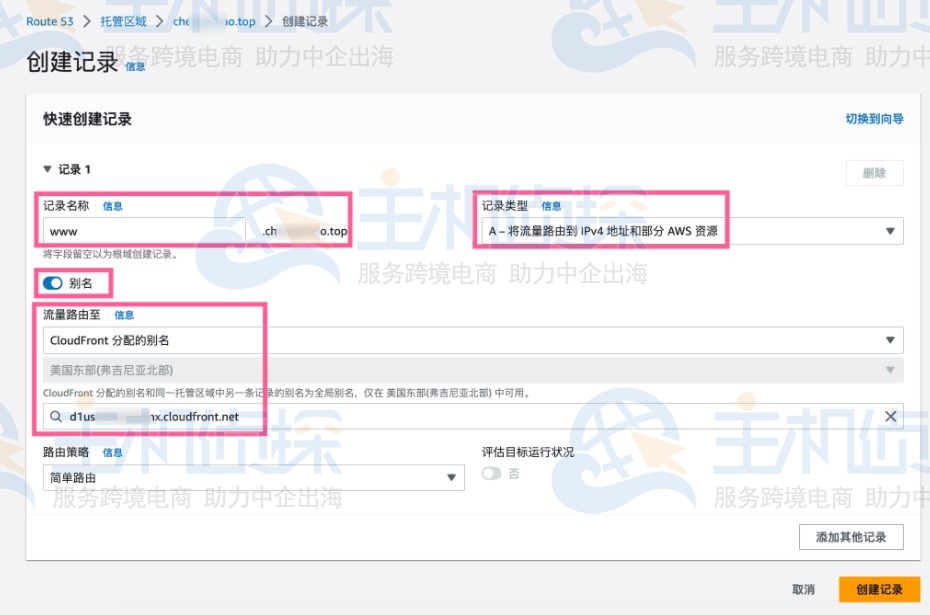Click the 创建记录 button
This screenshot has height=615, width=930.
click(877, 590)
